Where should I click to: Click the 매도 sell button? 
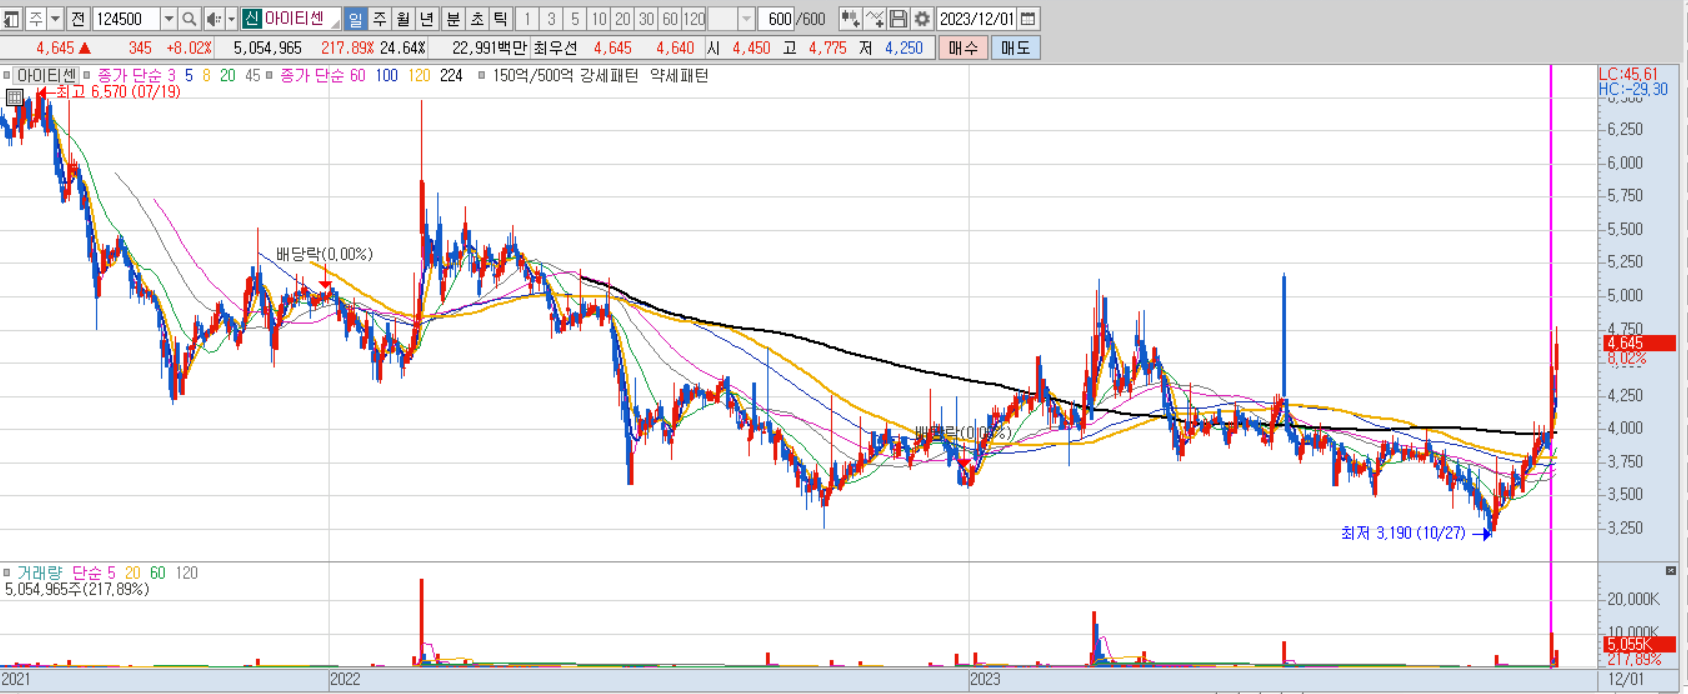click(x=1015, y=47)
